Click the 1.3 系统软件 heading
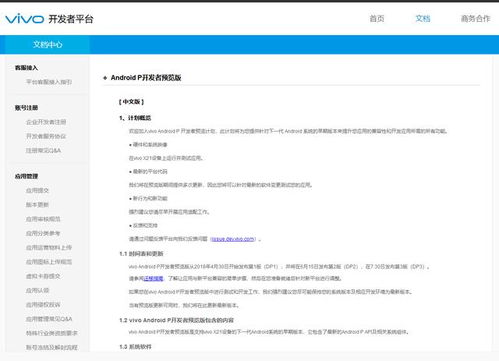 click(135, 347)
